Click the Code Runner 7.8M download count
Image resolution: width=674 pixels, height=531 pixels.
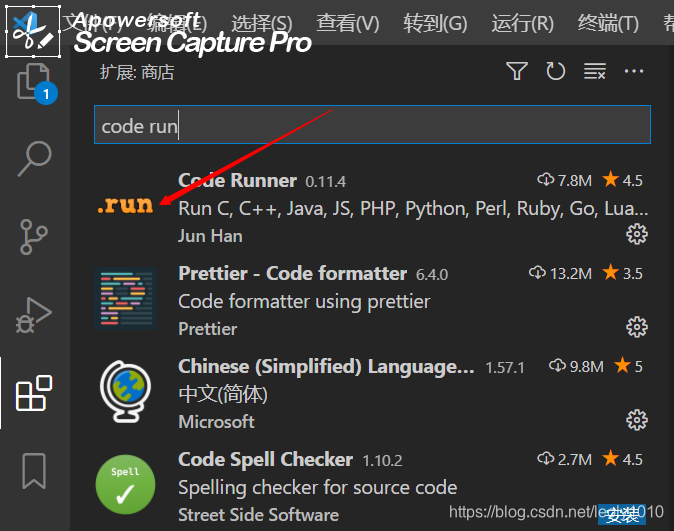click(564, 180)
